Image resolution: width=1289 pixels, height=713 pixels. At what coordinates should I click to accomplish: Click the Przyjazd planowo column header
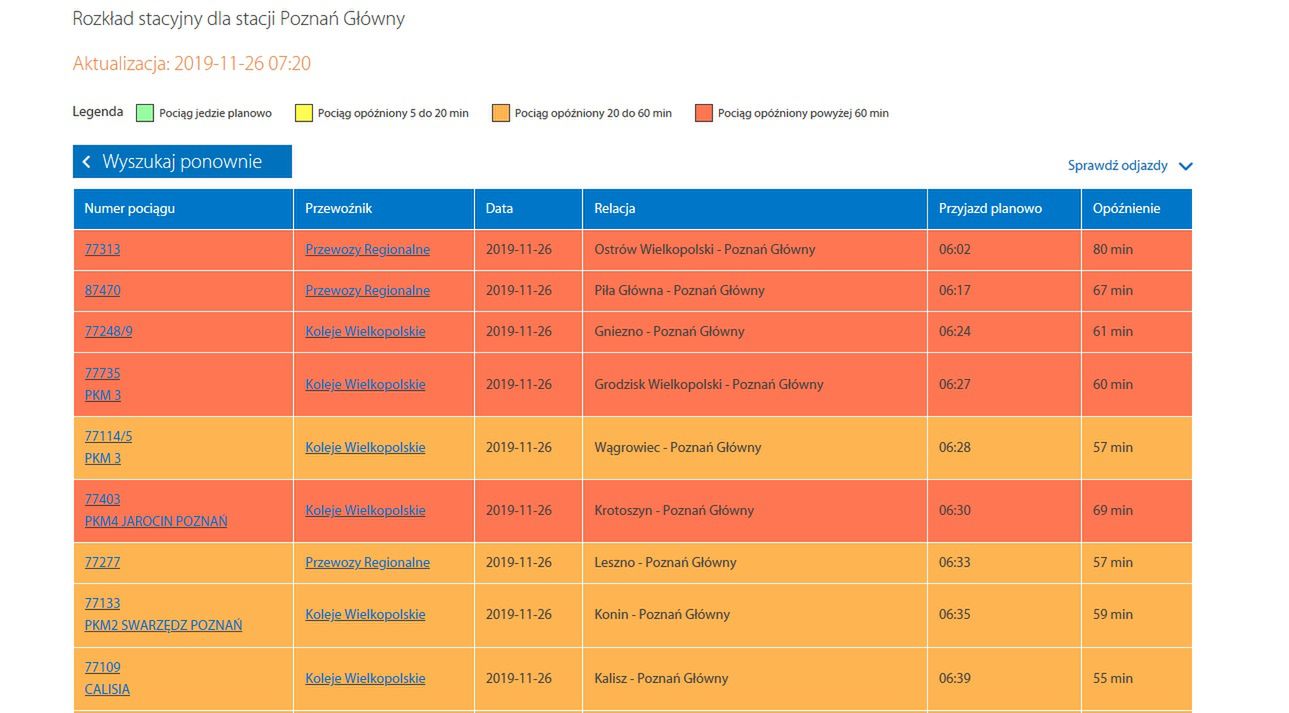click(1004, 209)
